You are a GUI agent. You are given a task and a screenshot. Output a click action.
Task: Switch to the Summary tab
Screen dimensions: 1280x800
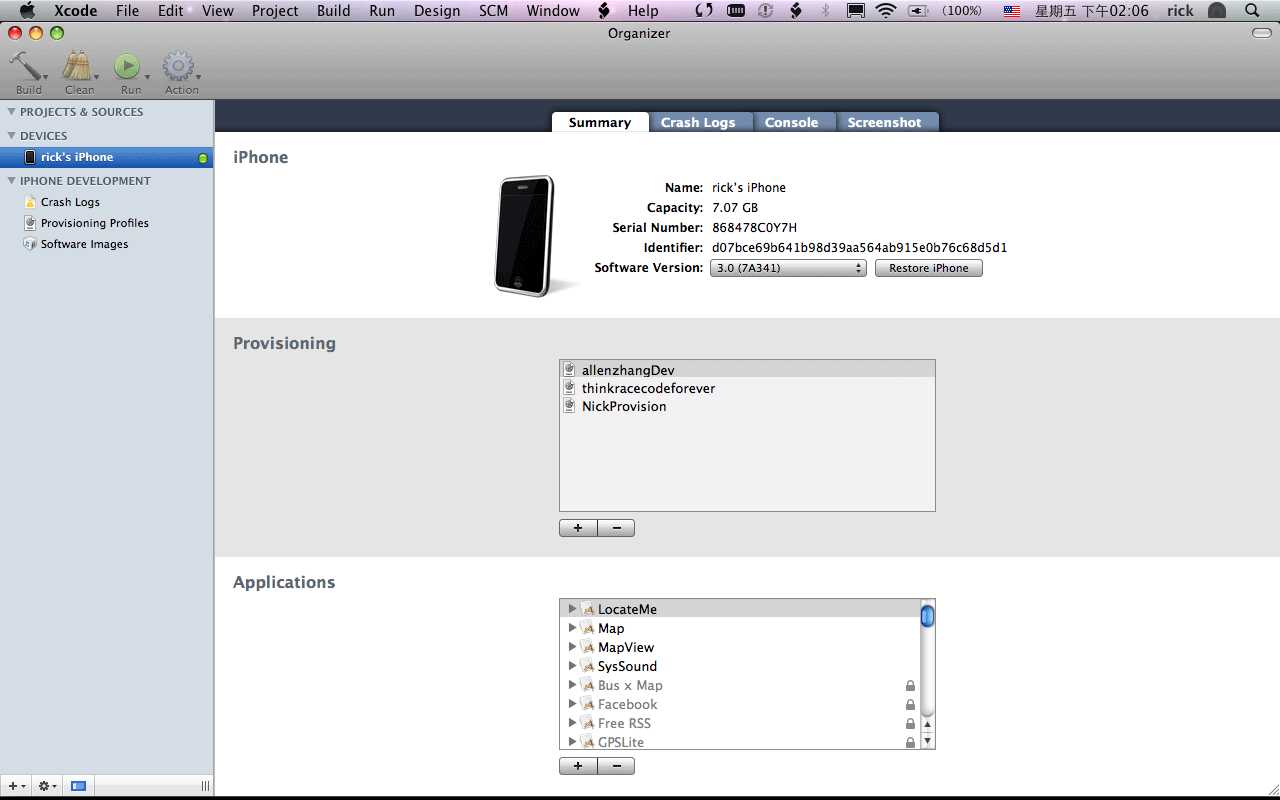(x=600, y=122)
